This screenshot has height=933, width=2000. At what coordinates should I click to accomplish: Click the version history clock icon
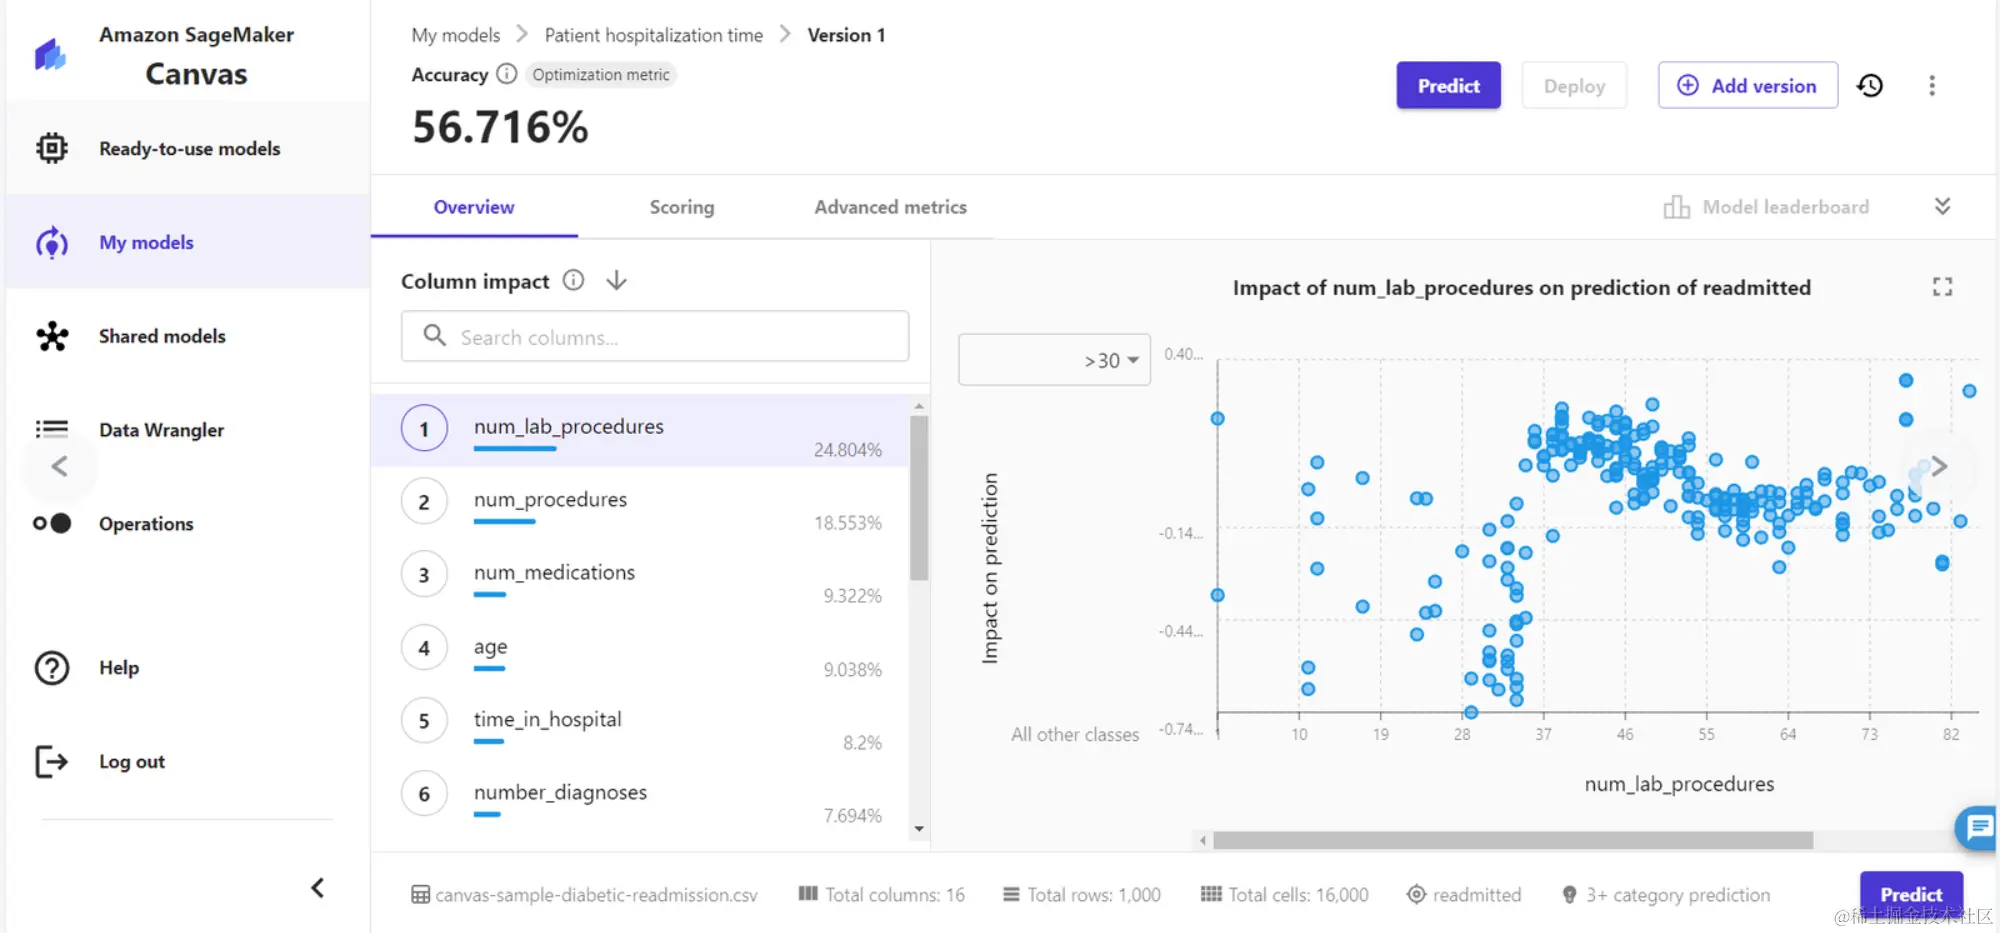click(1870, 85)
